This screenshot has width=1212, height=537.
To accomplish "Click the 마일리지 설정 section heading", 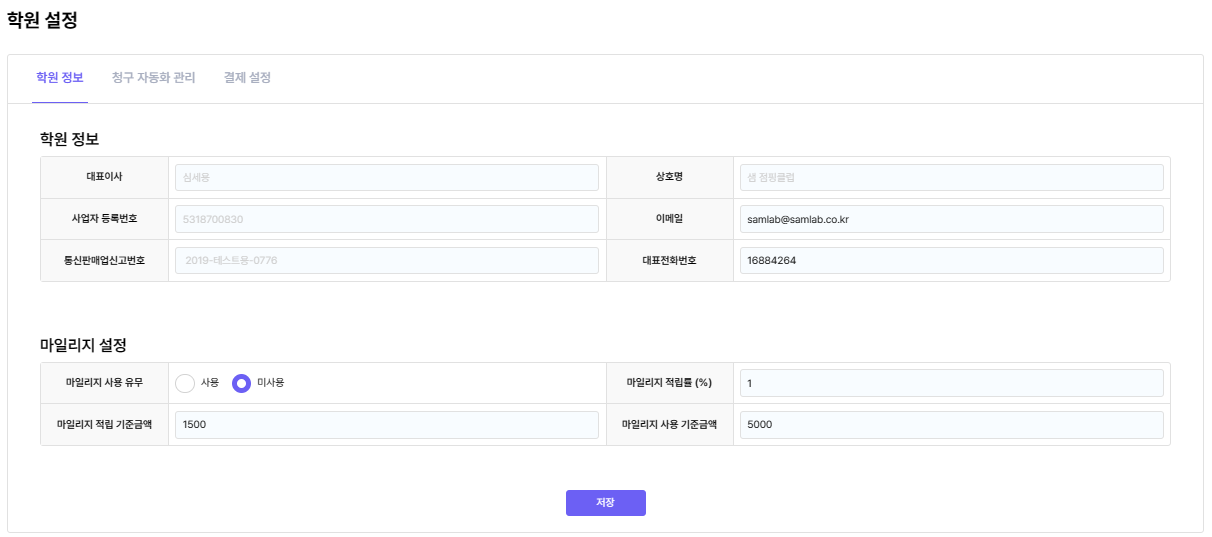I will [x=83, y=345].
